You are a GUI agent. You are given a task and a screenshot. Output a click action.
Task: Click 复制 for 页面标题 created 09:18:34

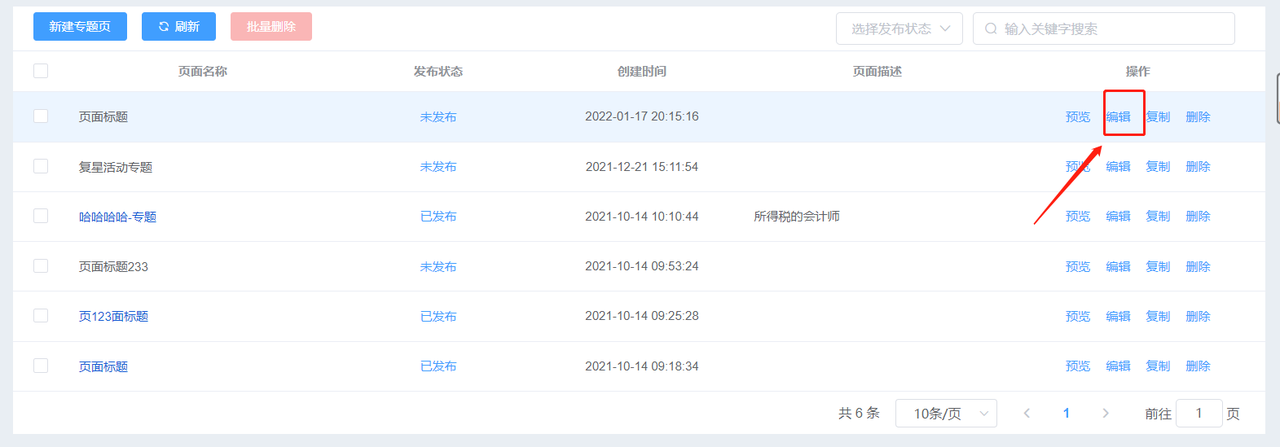click(1158, 367)
